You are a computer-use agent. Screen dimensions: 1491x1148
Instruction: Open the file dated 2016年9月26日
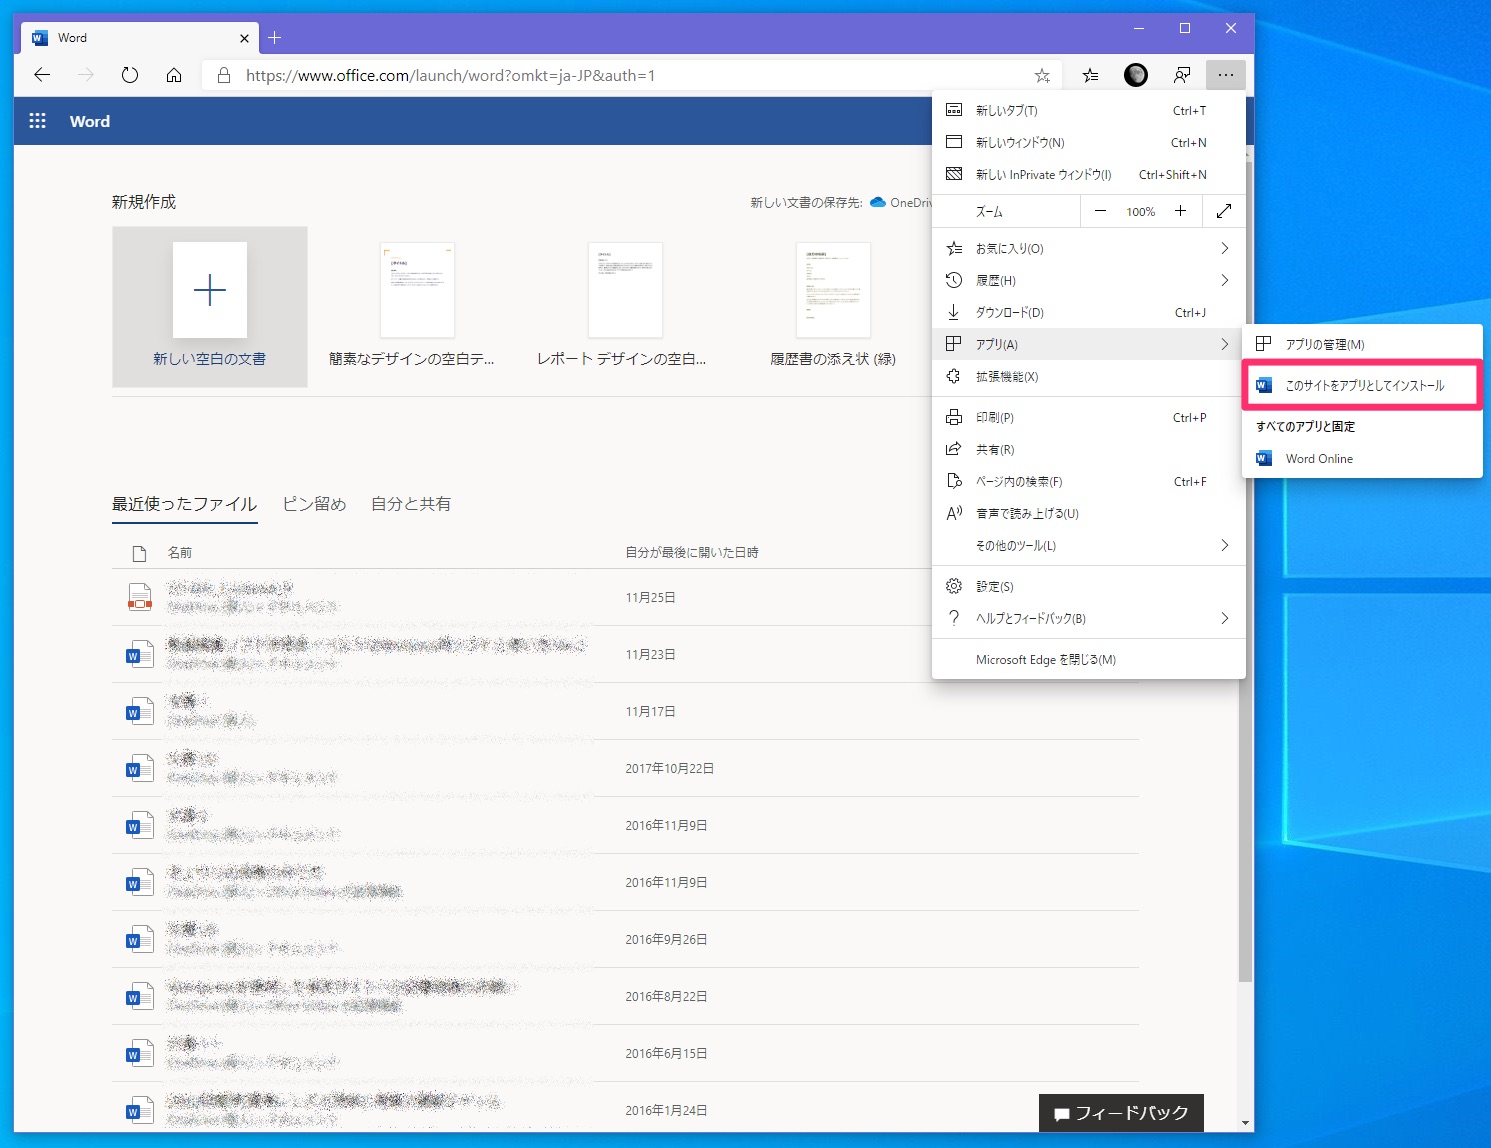(x=625, y=939)
